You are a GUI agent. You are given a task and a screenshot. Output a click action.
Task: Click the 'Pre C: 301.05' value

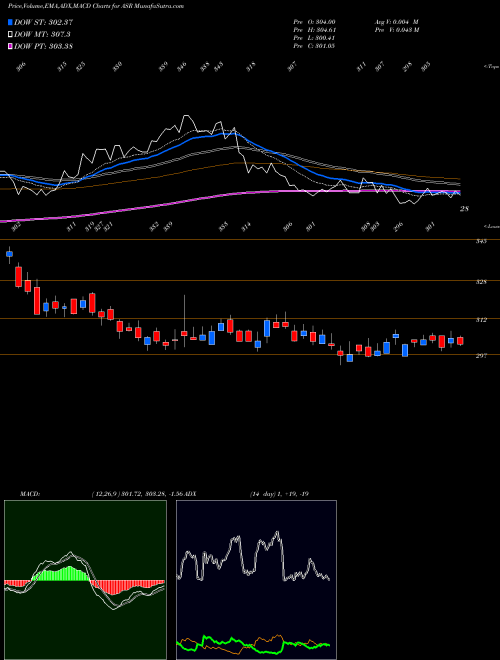tap(314, 46)
